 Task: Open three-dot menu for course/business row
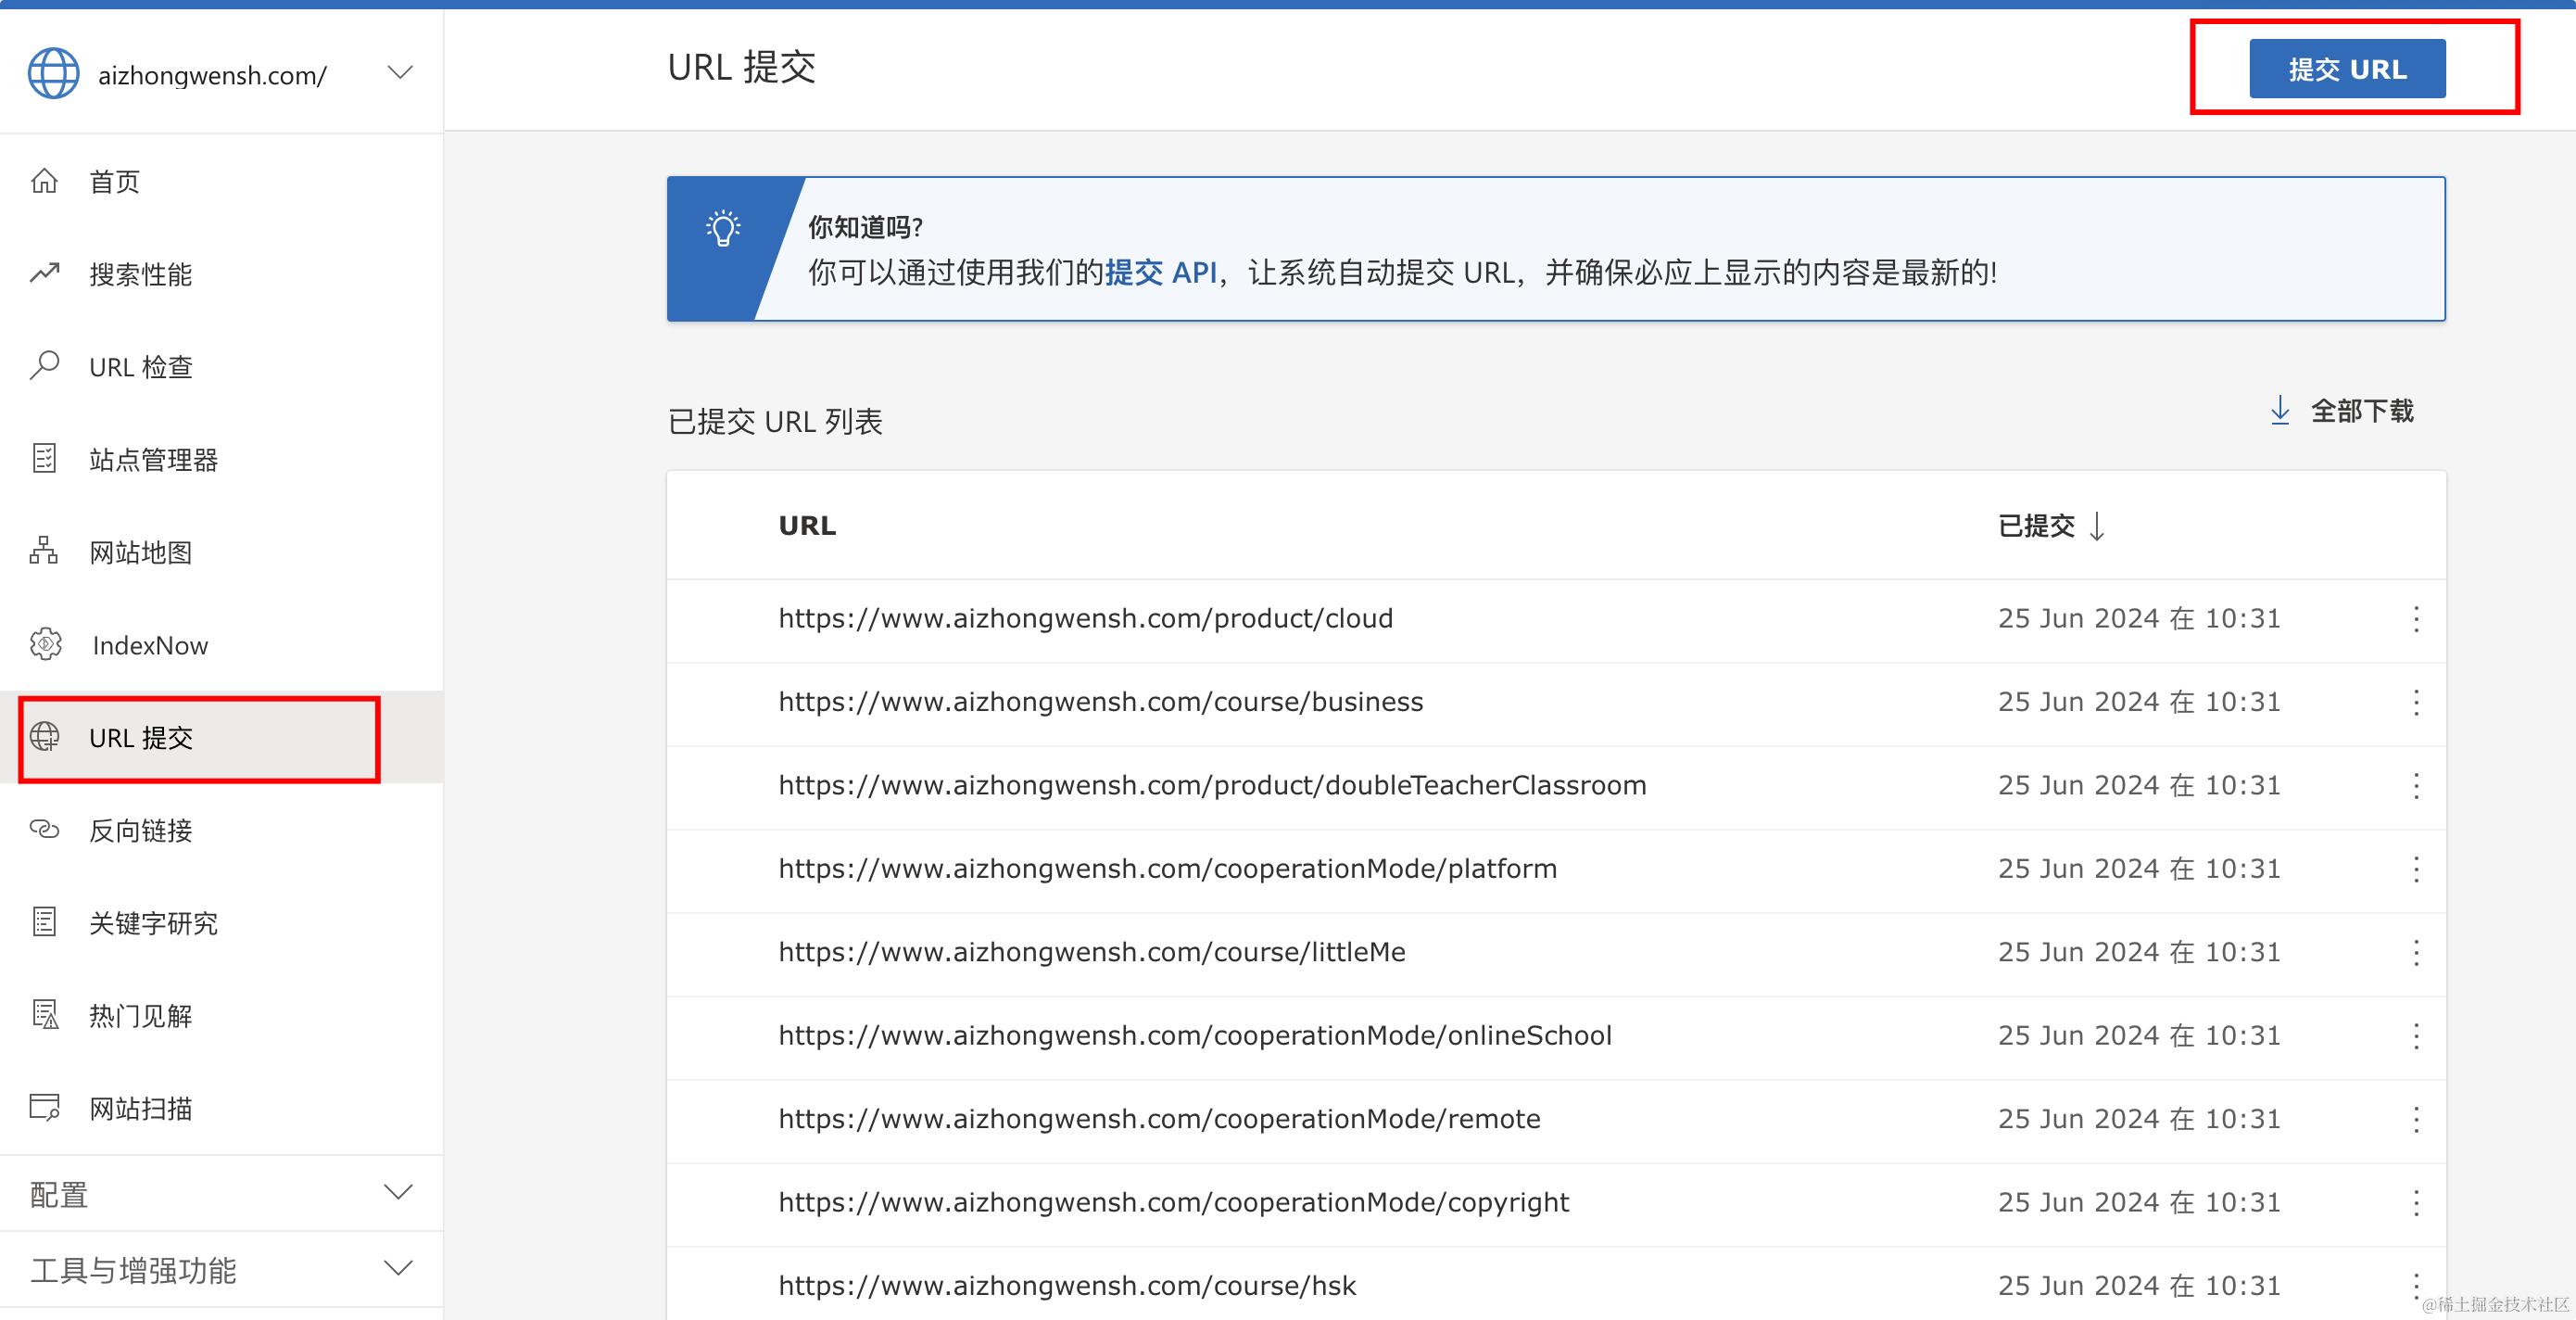click(x=2416, y=702)
